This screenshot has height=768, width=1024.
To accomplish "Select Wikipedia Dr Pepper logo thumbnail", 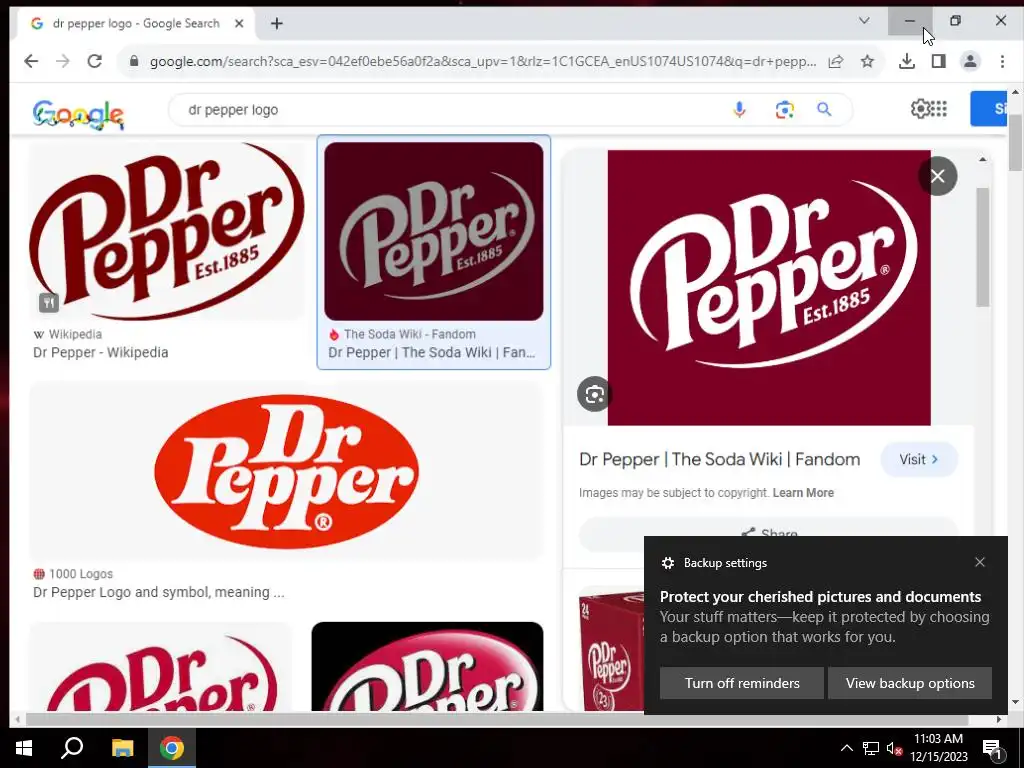I will [x=167, y=232].
